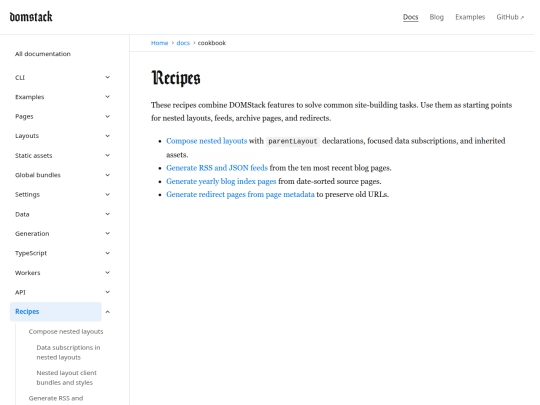Open the Docs navigation item
Viewport: 540px width, 405px height.
click(411, 17)
